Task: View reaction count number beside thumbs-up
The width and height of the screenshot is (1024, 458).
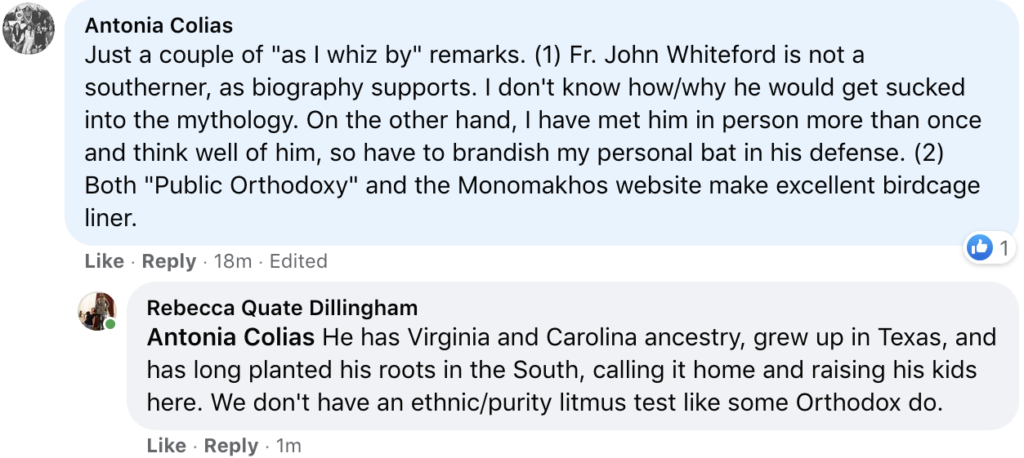Action: click(x=1004, y=248)
